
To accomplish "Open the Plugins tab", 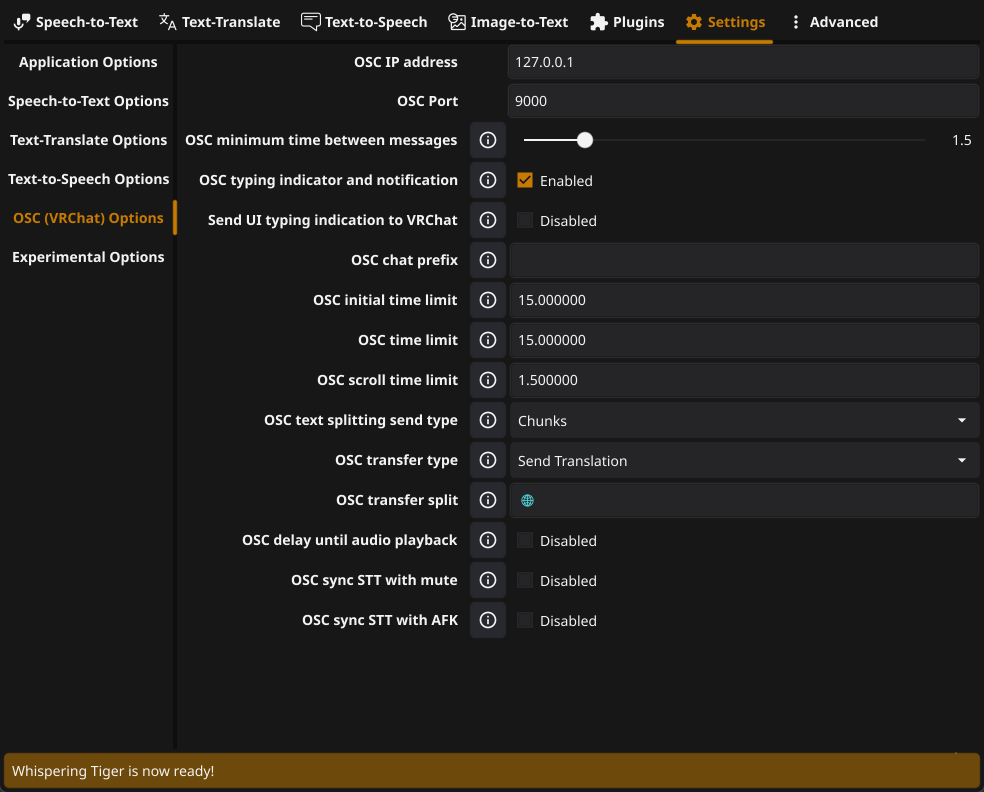I will pyautogui.click(x=627, y=22).
